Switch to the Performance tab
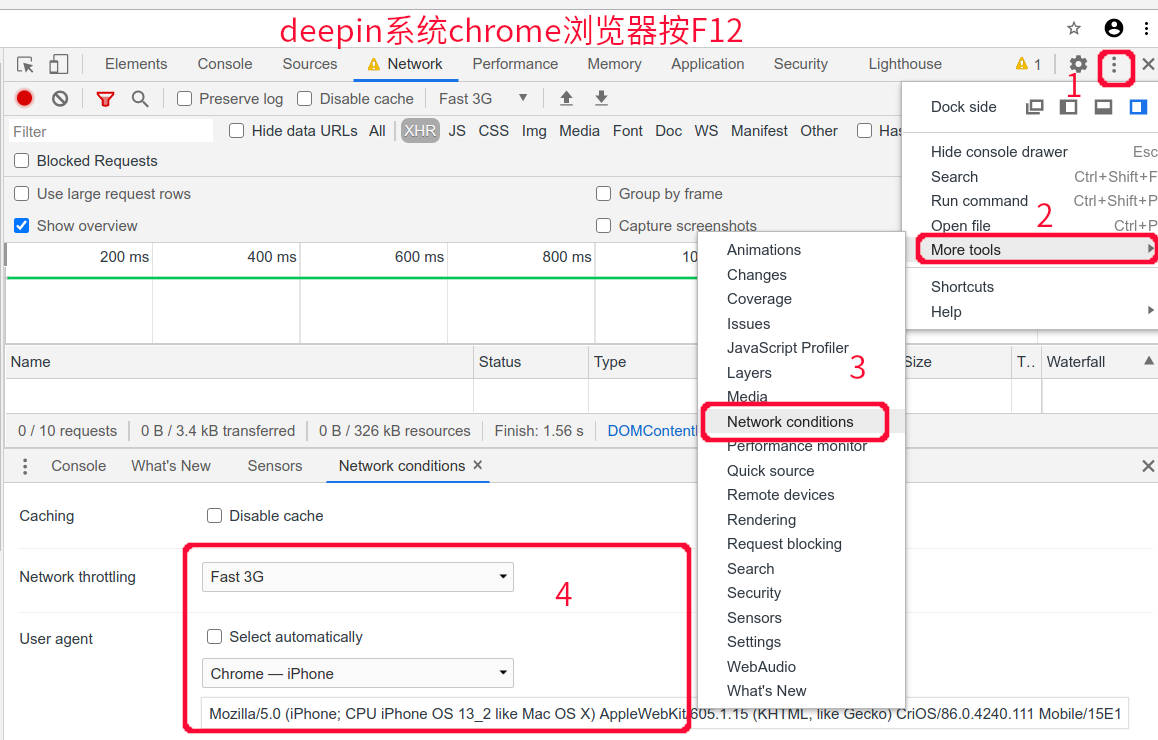Image resolution: width=1158 pixels, height=740 pixels. (x=515, y=64)
